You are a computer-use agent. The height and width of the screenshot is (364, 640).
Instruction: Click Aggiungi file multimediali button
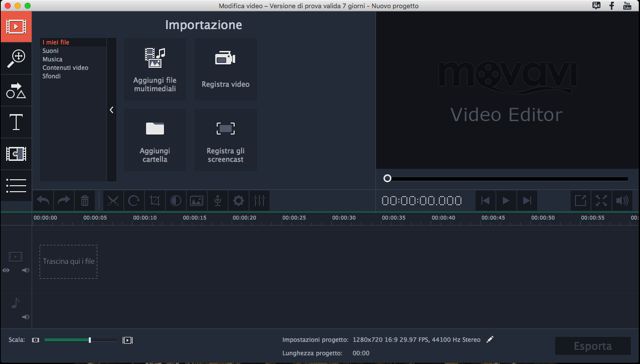pyautogui.click(x=155, y=69)
